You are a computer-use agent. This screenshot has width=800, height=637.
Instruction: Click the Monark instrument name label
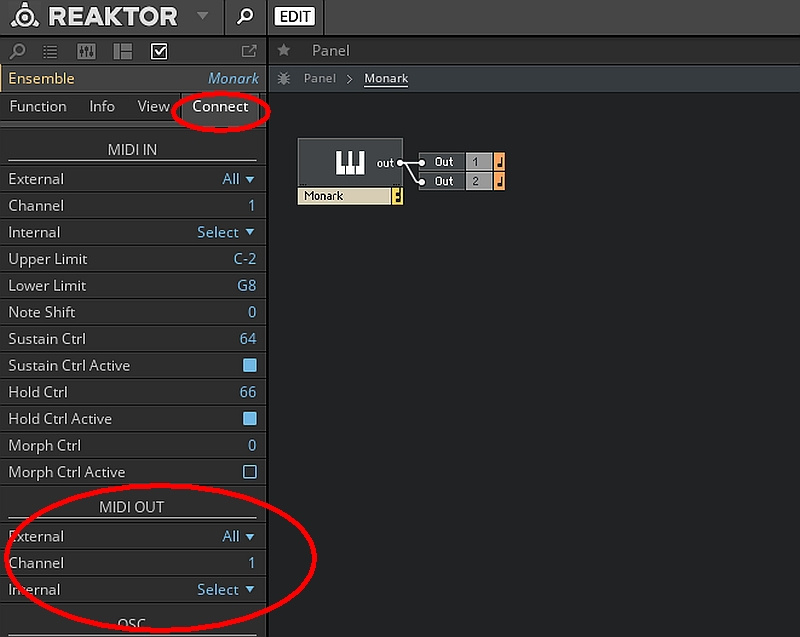344,196
